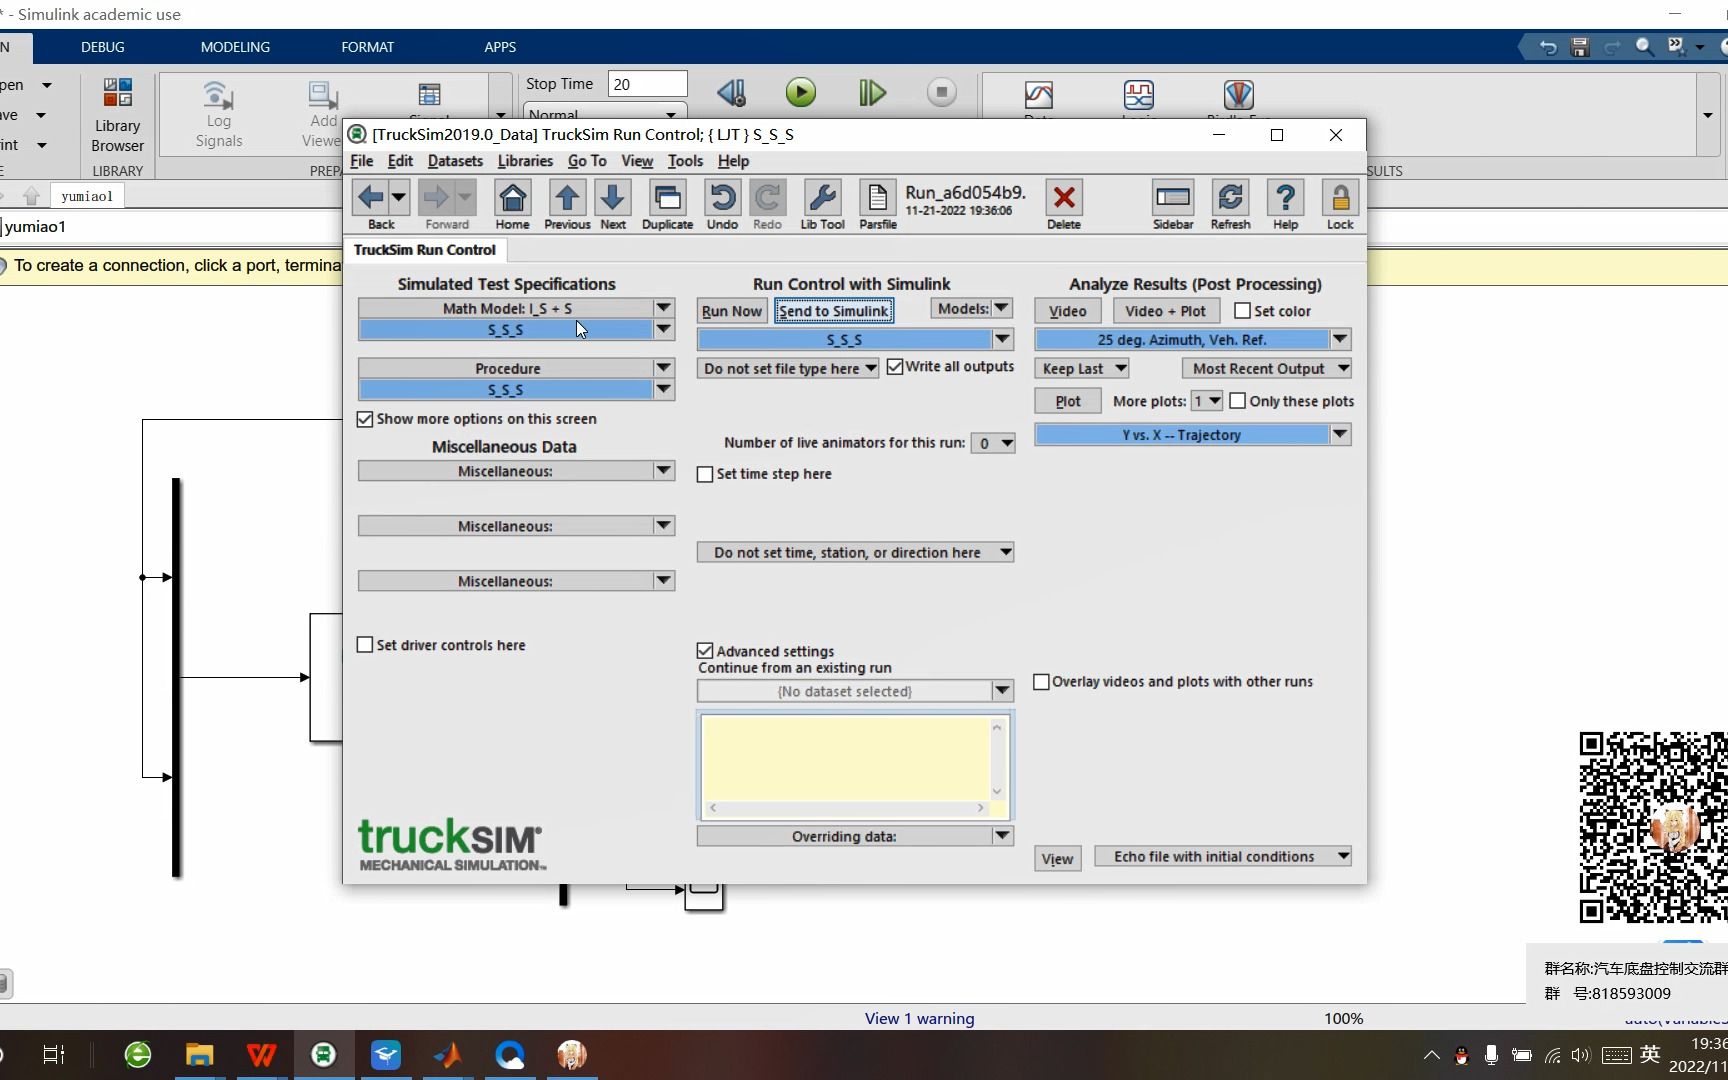Uncheck Advanced settings
This screenshot has width=1728, height=1080.
pyautogui.click(x=705, y=651)
